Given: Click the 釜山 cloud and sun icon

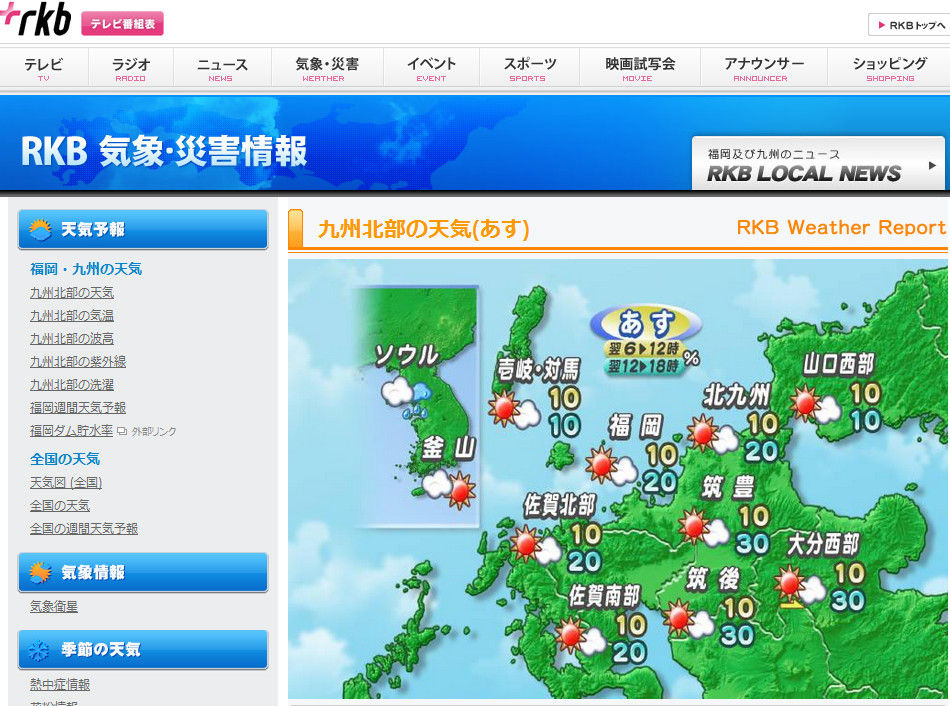Looking at the screenshot, I should [449, 488].
